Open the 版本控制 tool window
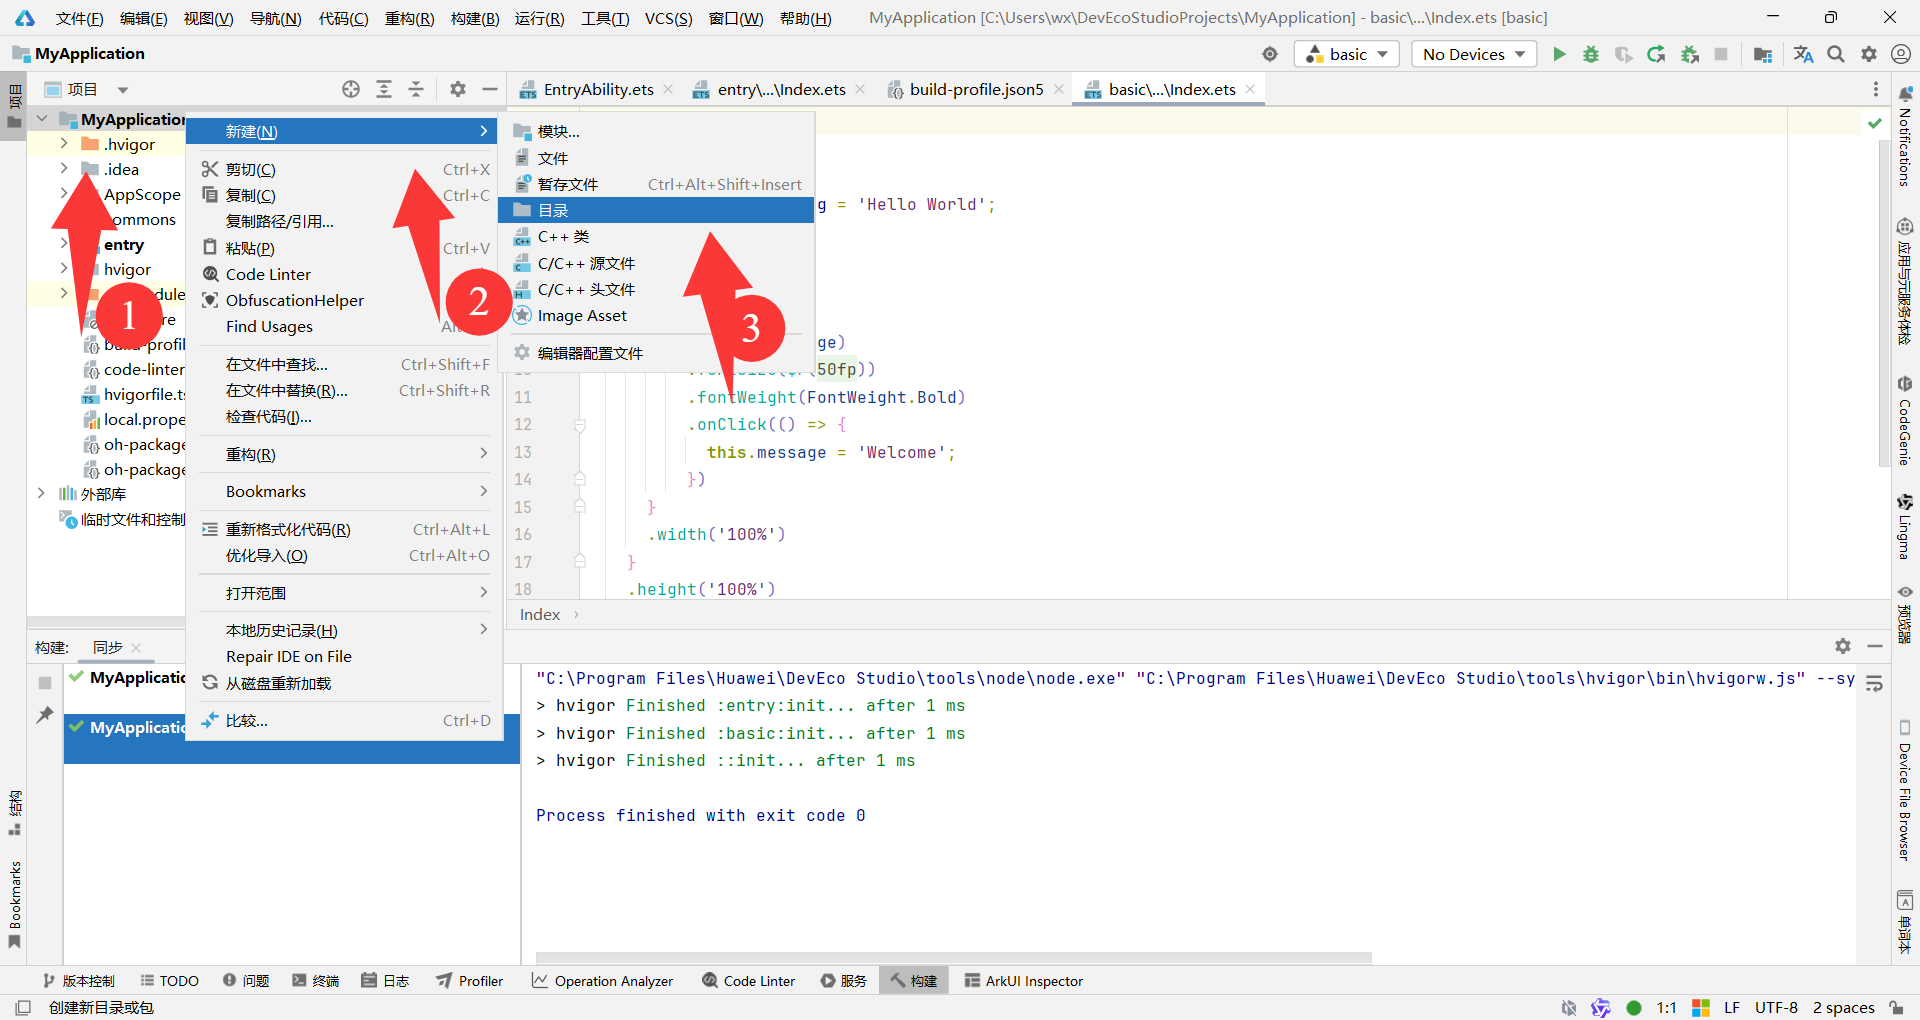The height and width of the screenshot is (1020, 1920). [x=79, y=981]
